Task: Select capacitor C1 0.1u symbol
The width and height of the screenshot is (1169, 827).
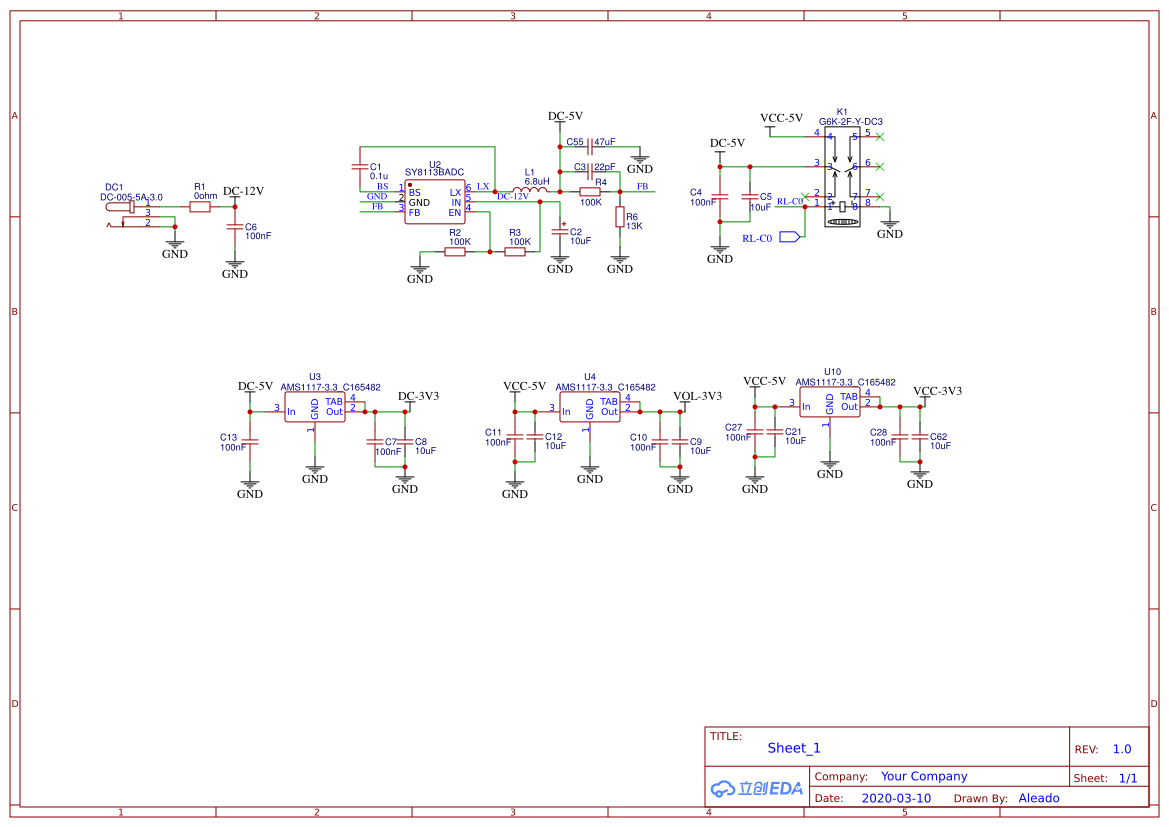Action: [360, 167]
